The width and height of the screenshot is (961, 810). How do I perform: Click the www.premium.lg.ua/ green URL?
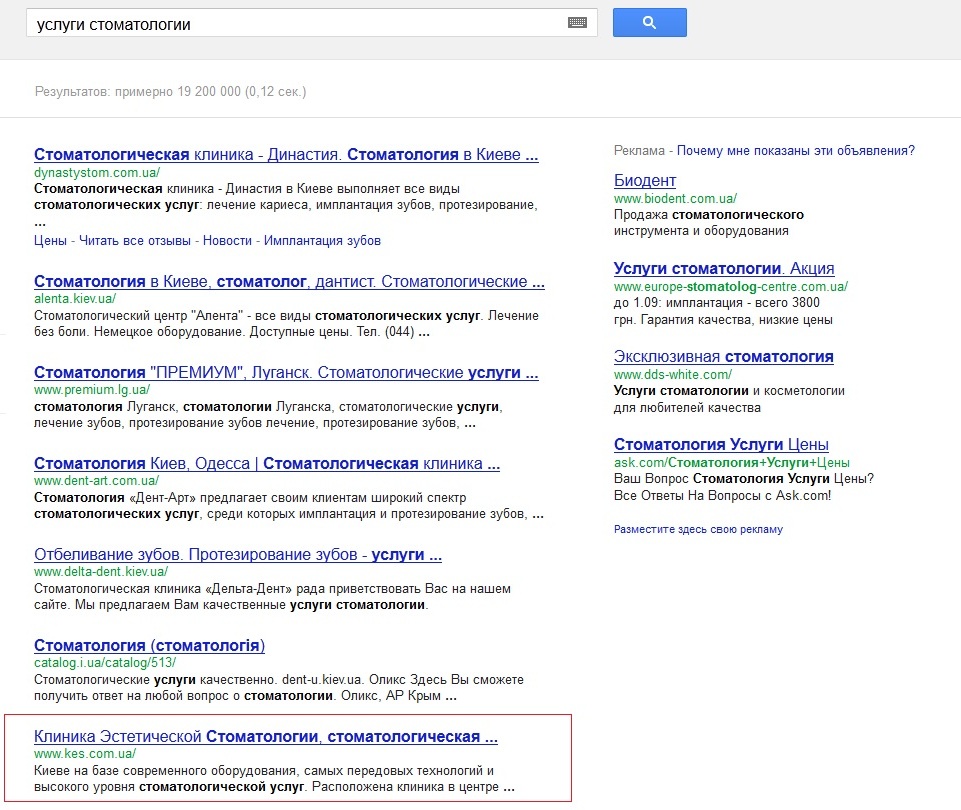(x=92, y=390)
